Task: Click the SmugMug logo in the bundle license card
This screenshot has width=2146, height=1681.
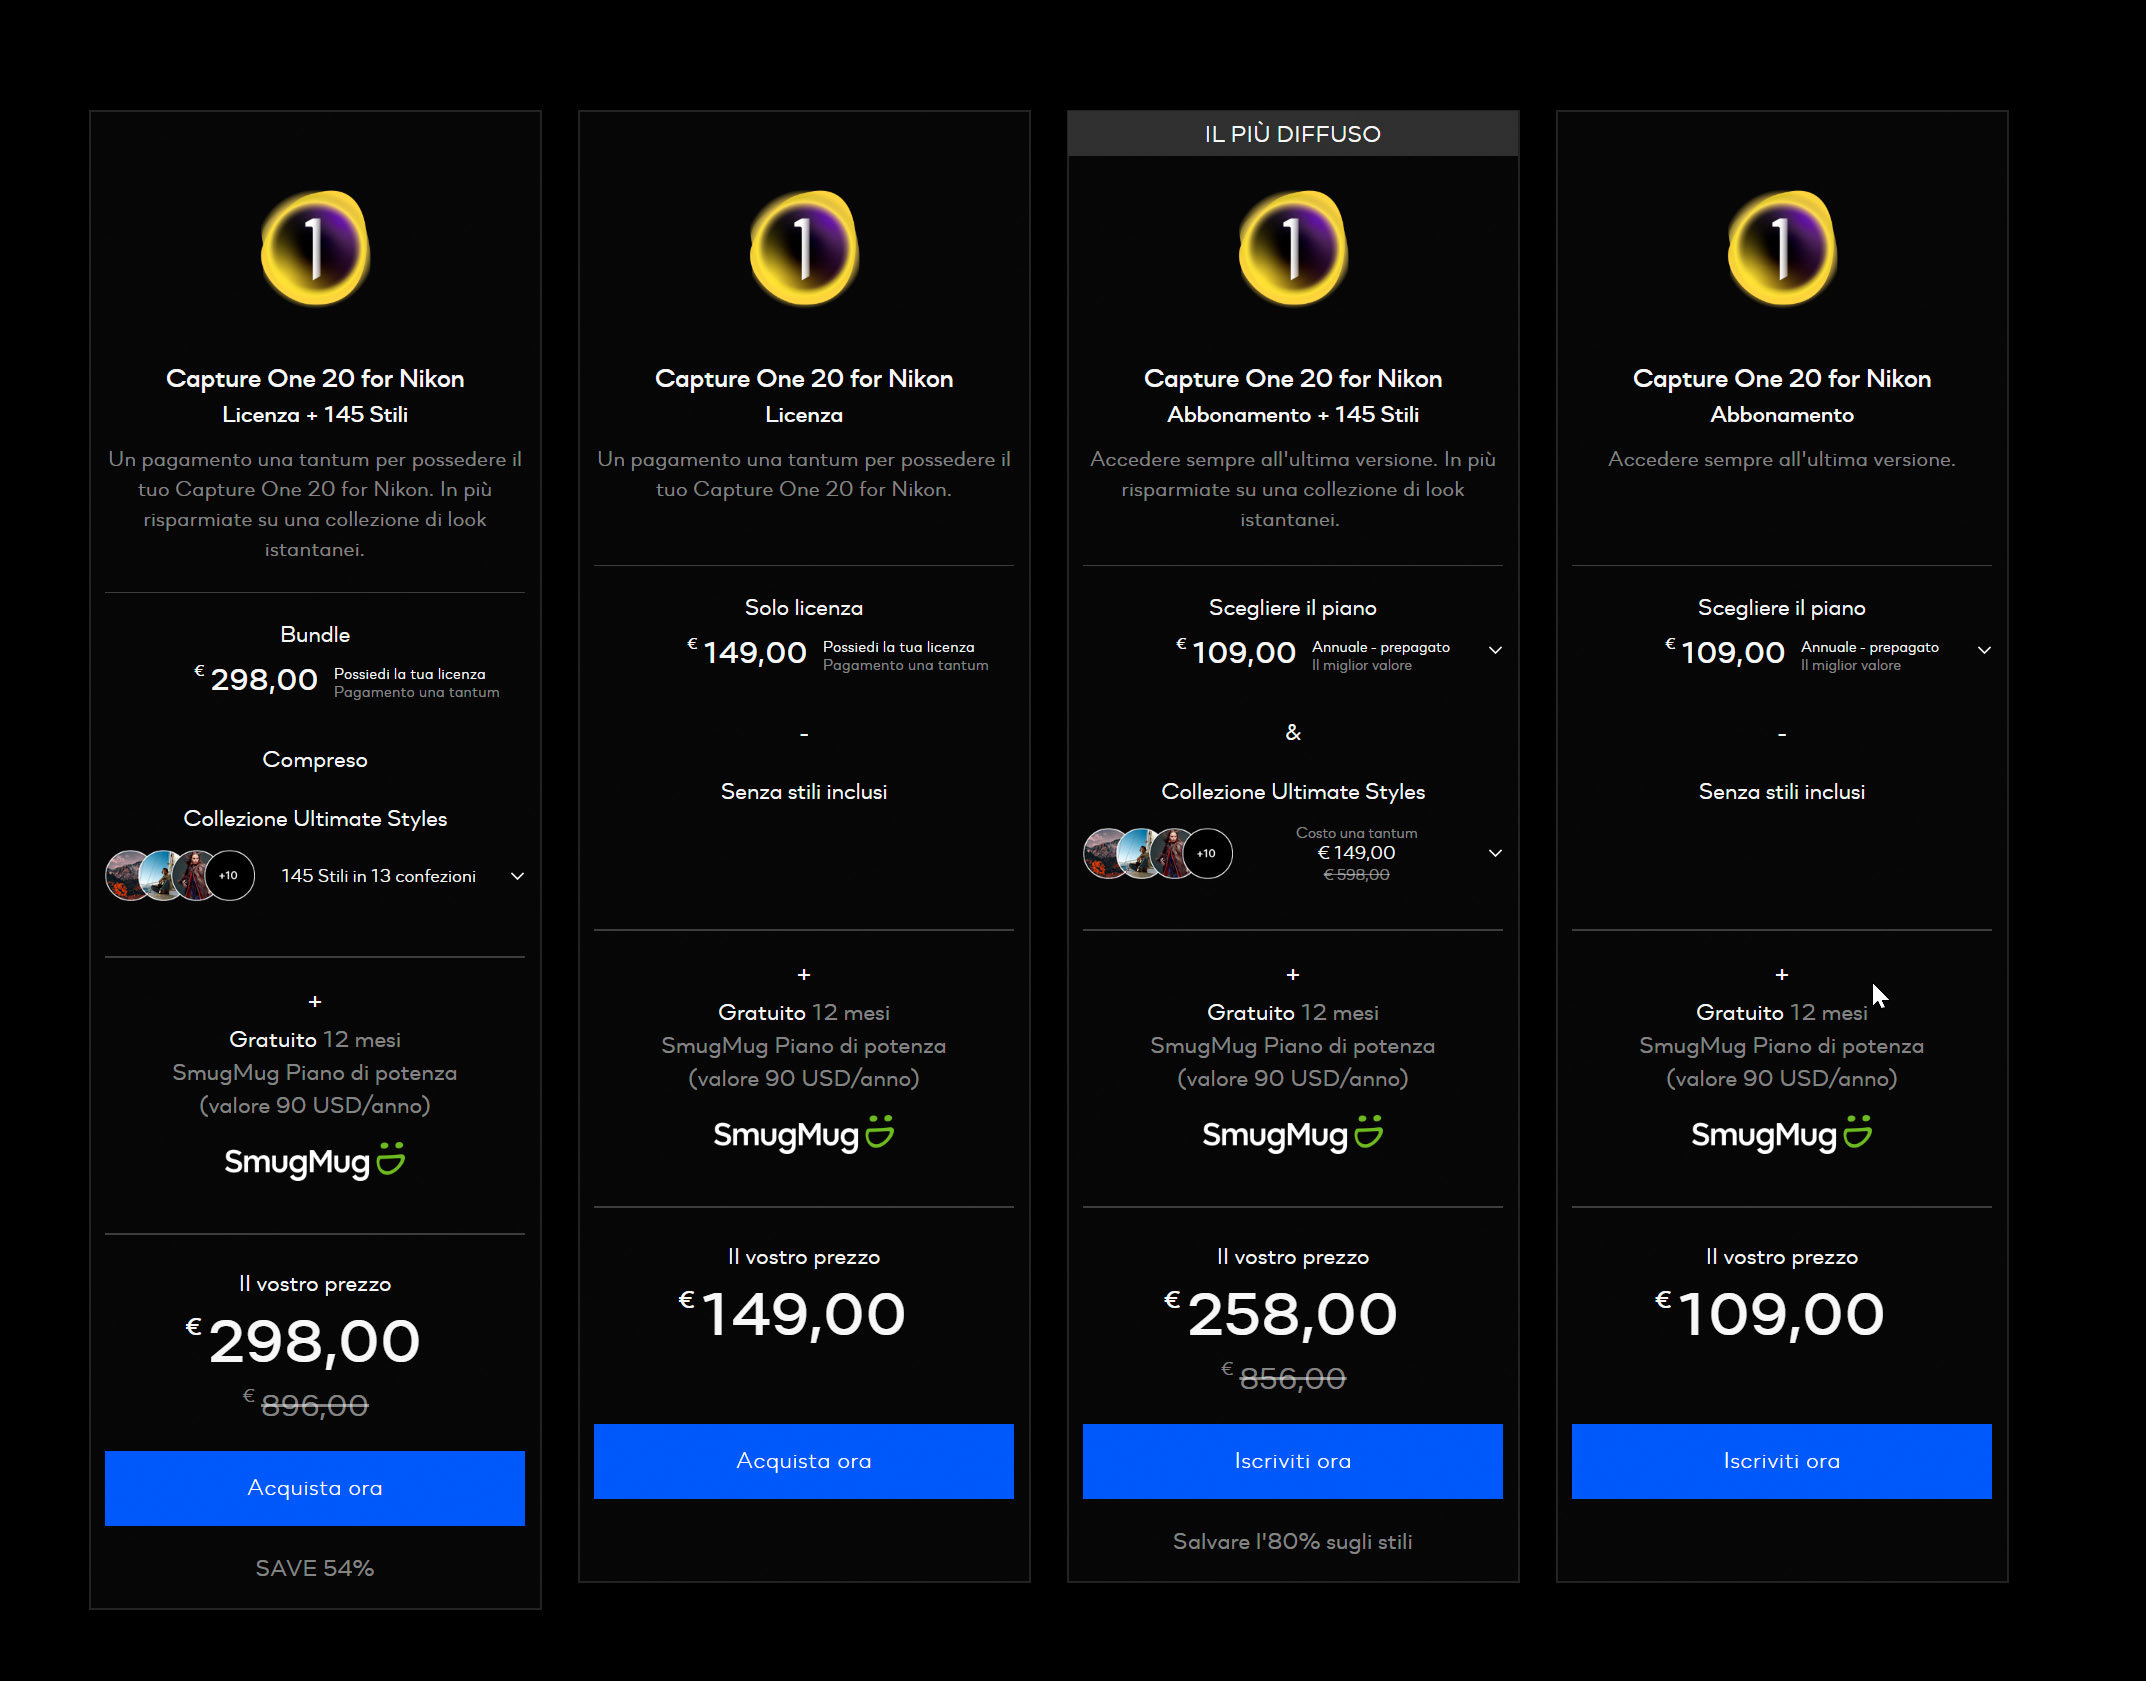Action: click(x=315, y=1161)
